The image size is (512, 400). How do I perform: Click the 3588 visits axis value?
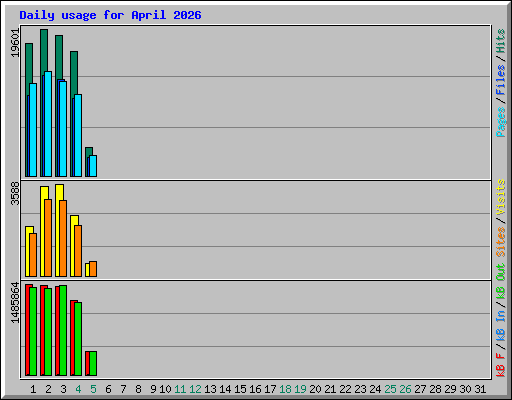[15, 194]
